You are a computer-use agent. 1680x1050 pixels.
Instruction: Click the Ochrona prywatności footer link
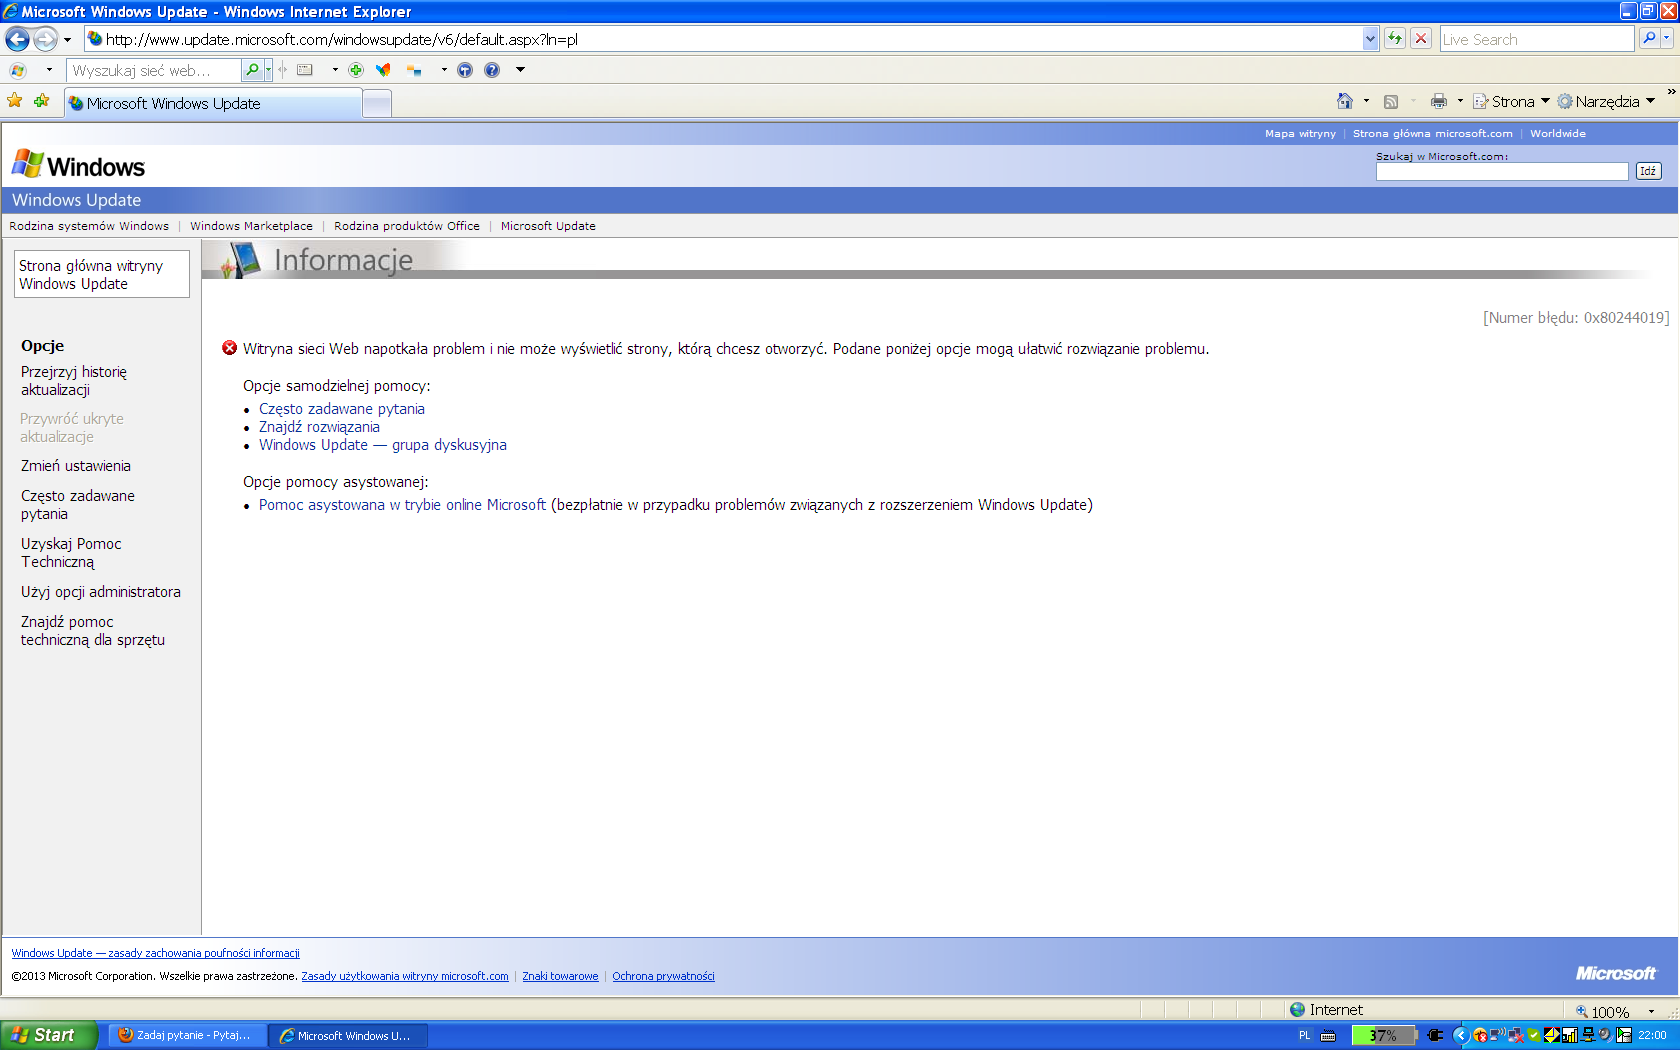(663, 976)
